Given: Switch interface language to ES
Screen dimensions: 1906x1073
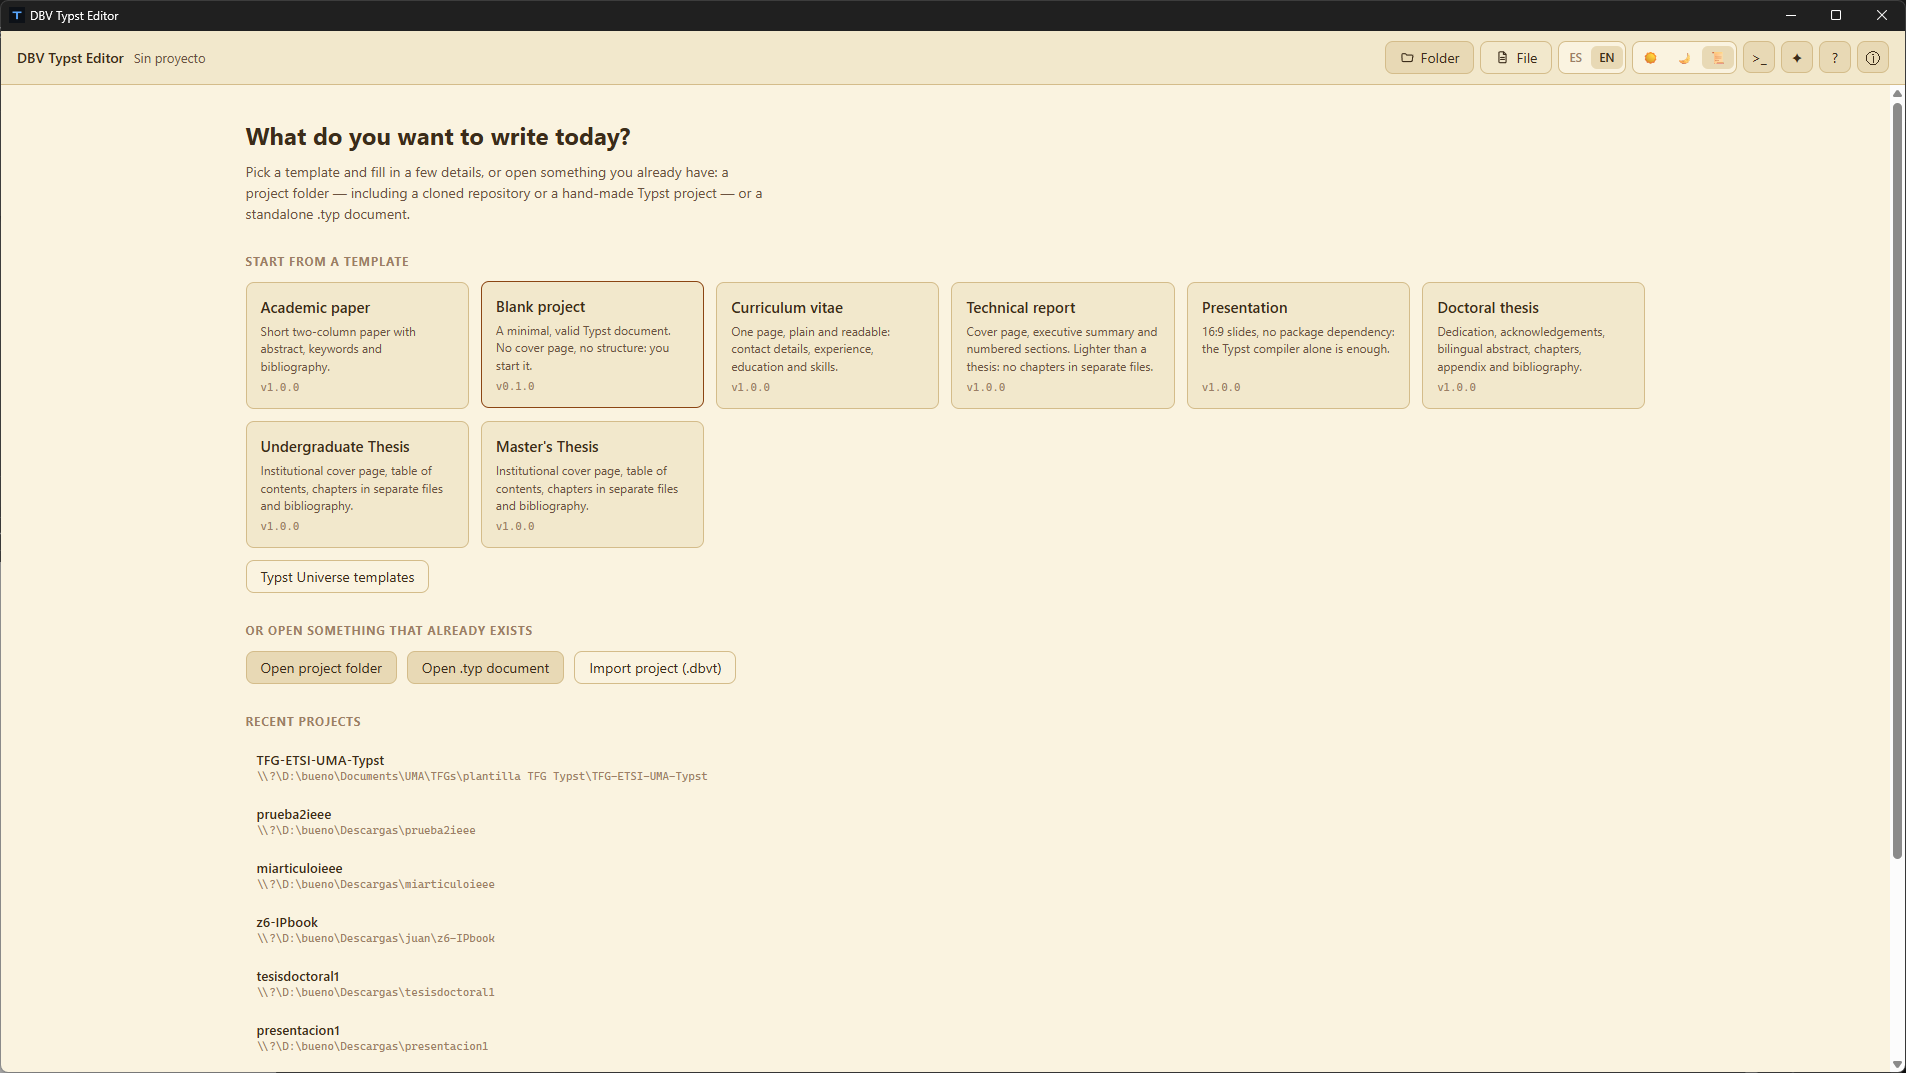Looking at the screenshot, I should click(1576, 58).
